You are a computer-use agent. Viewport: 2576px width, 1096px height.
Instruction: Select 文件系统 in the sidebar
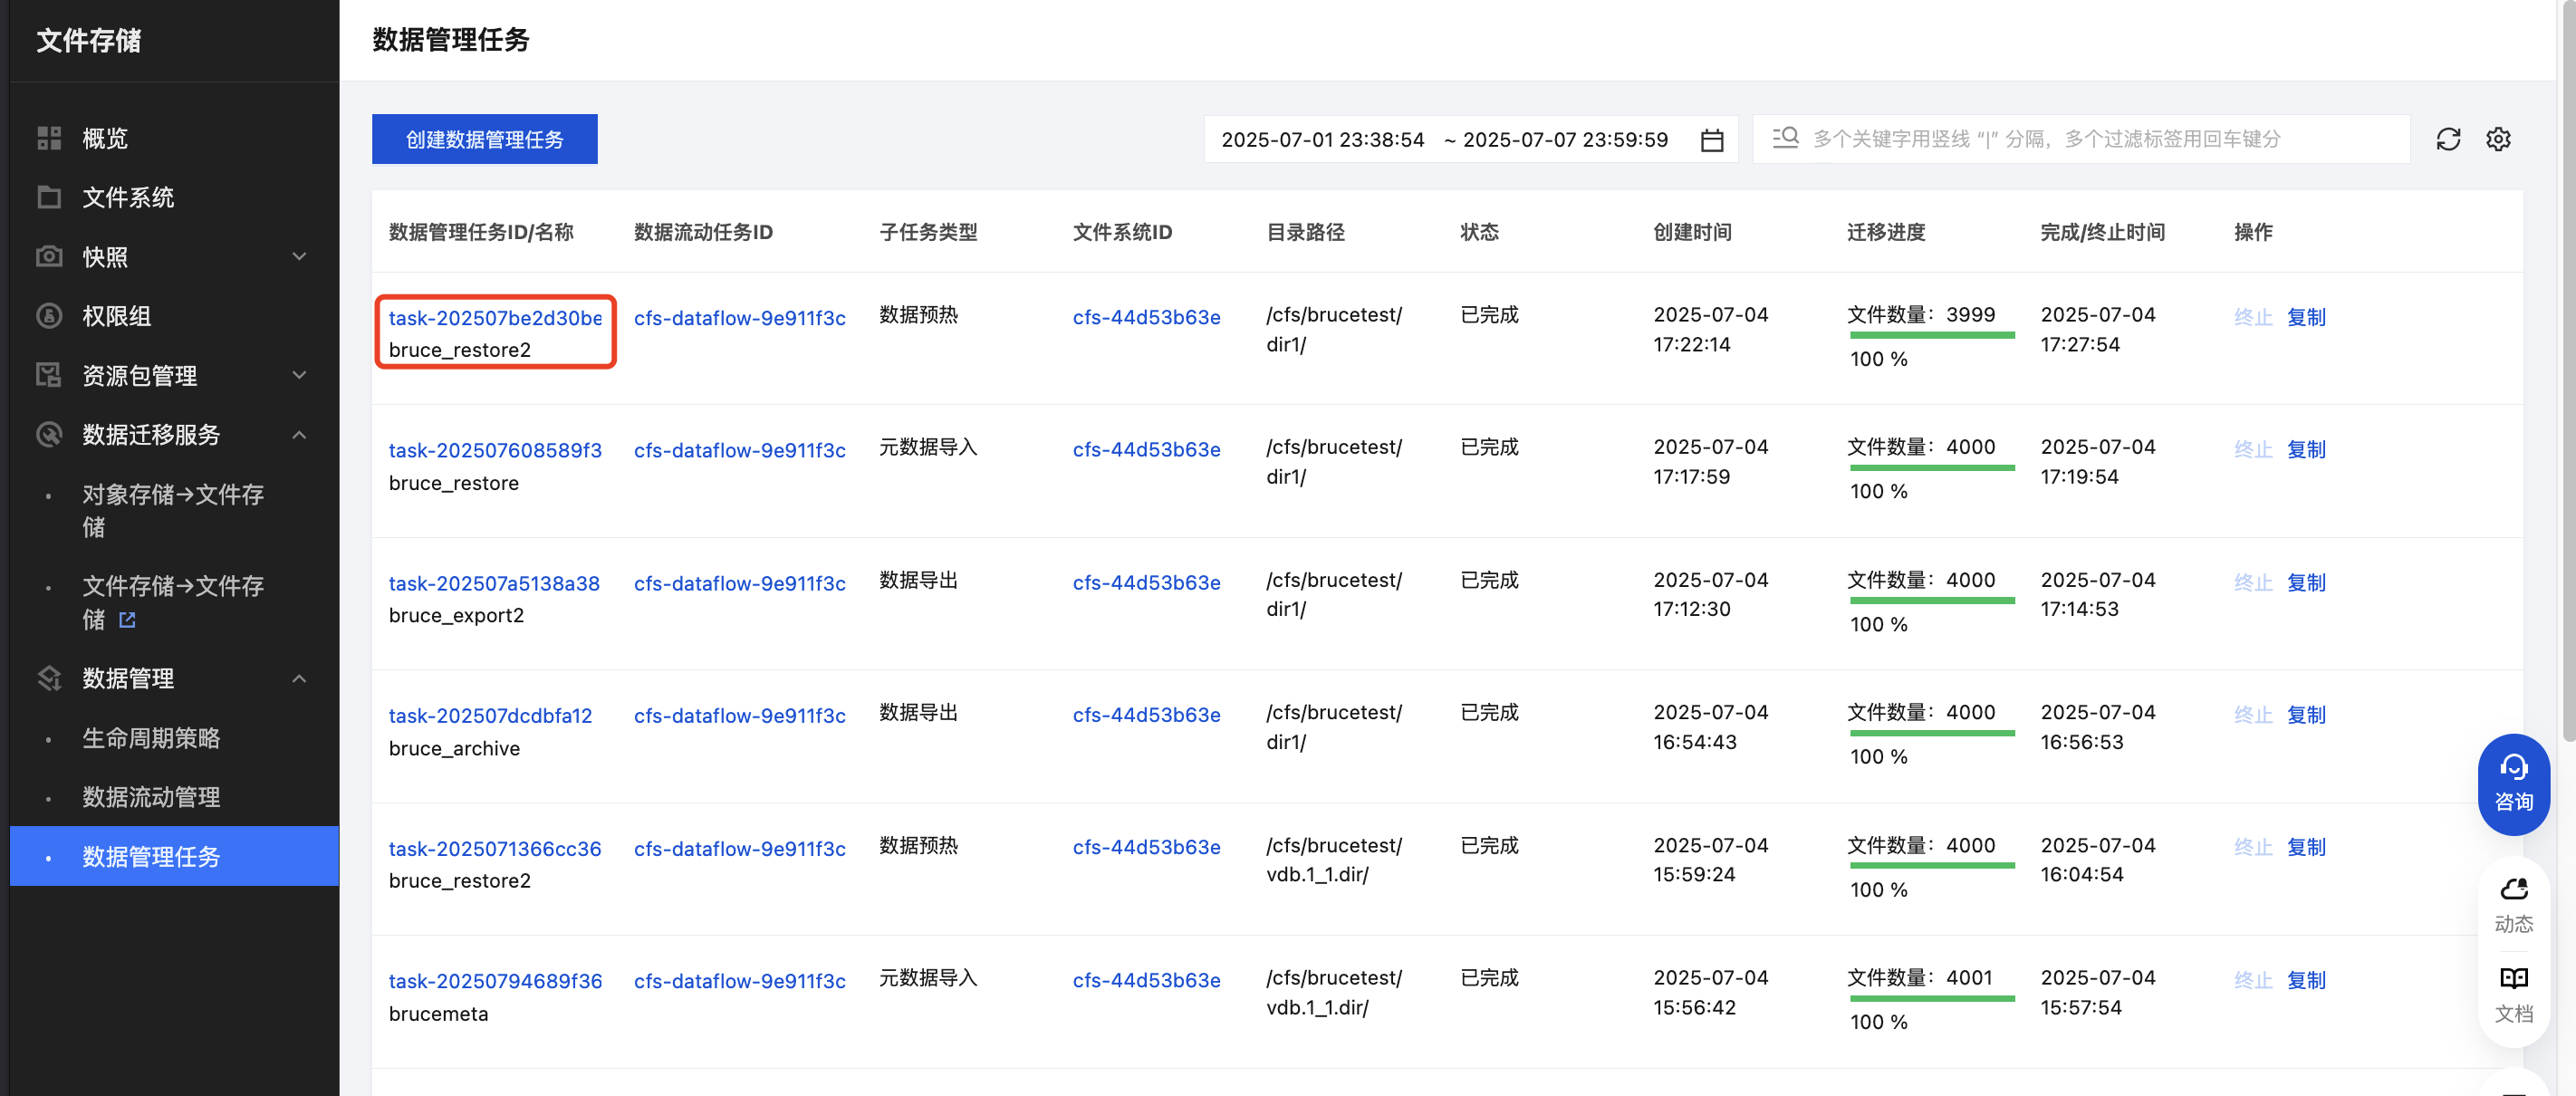[128, 197]
